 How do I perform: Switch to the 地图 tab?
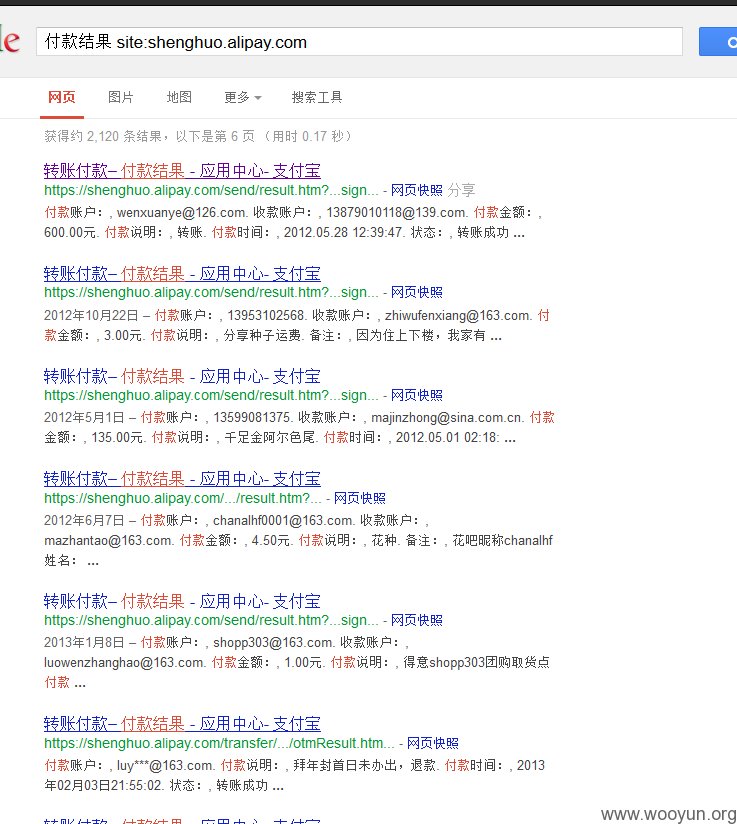pos(179,97)
